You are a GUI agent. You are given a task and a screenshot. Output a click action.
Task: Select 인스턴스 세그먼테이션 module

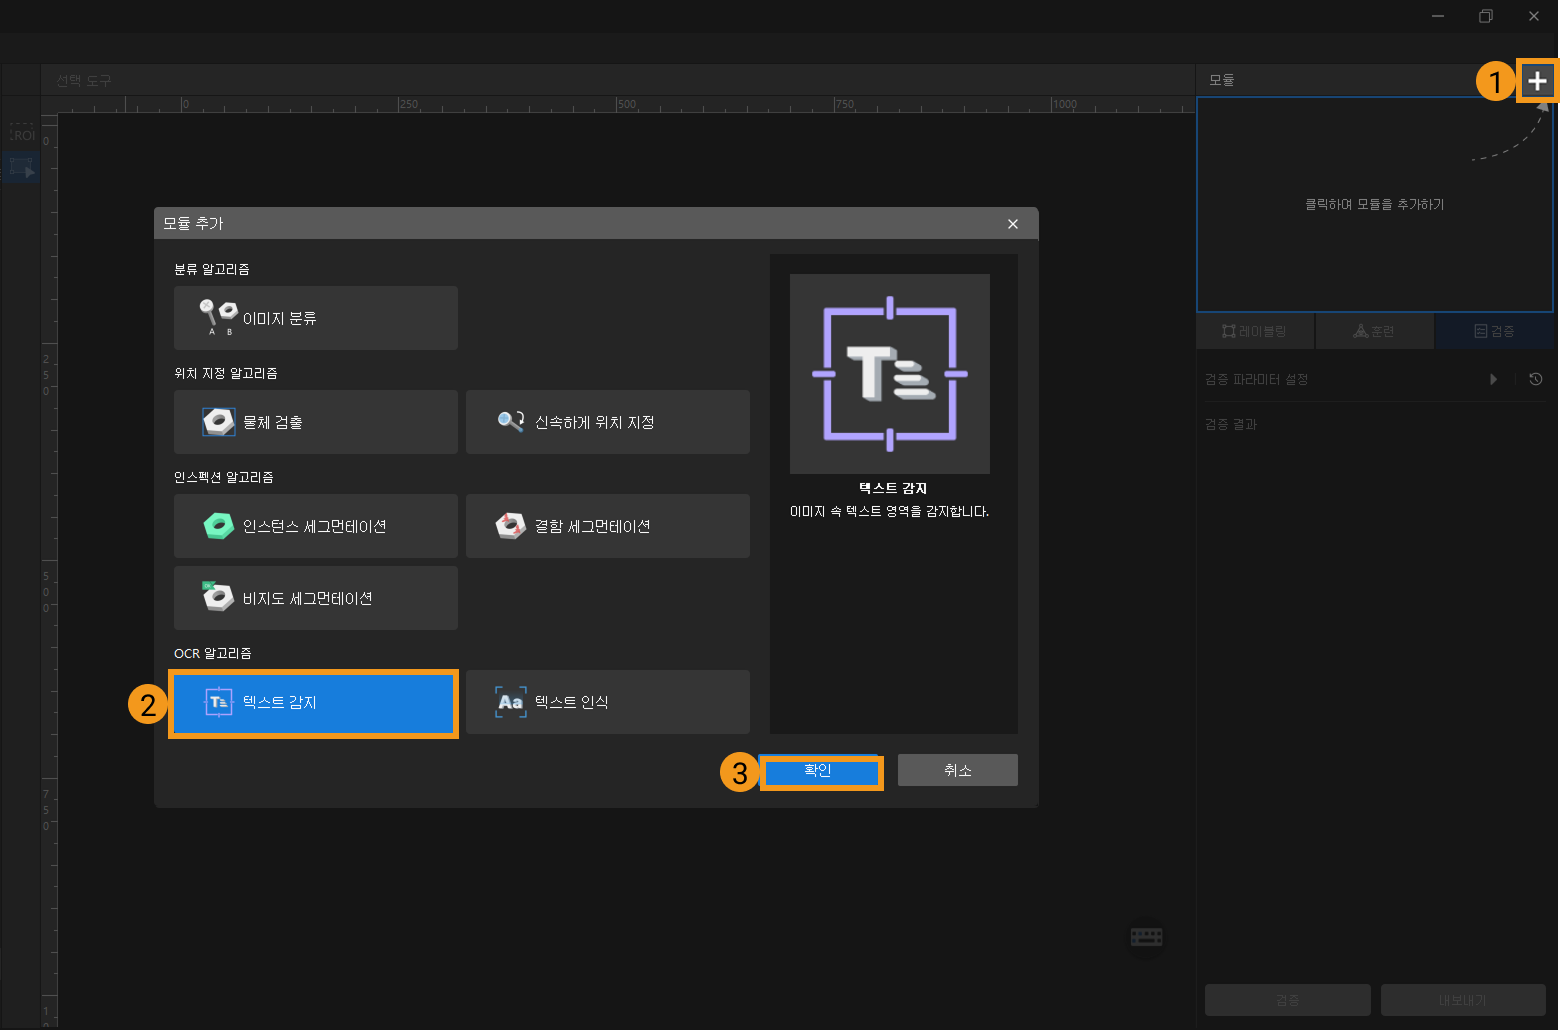[315, 526]
